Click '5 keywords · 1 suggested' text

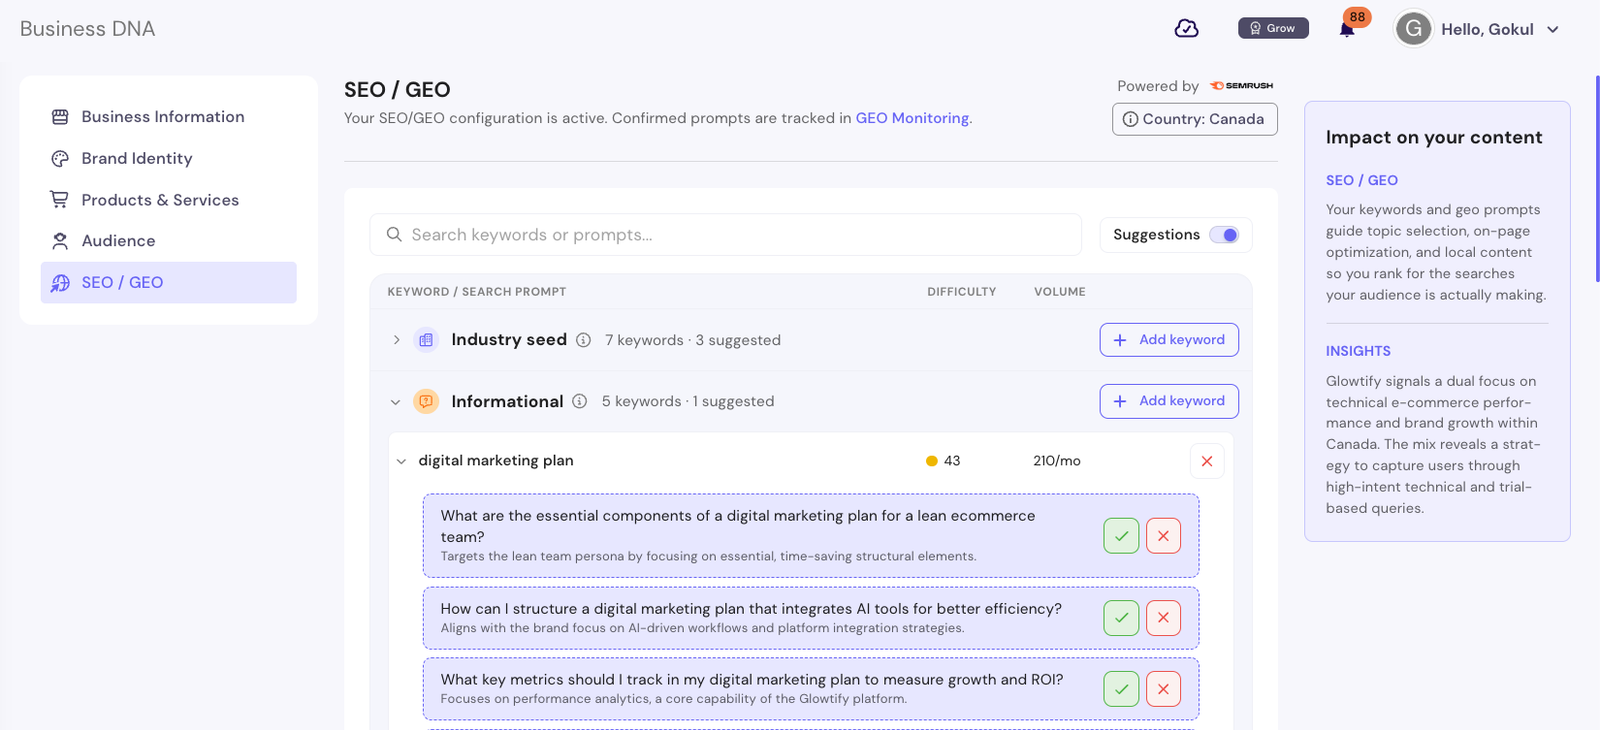[688, 401]
